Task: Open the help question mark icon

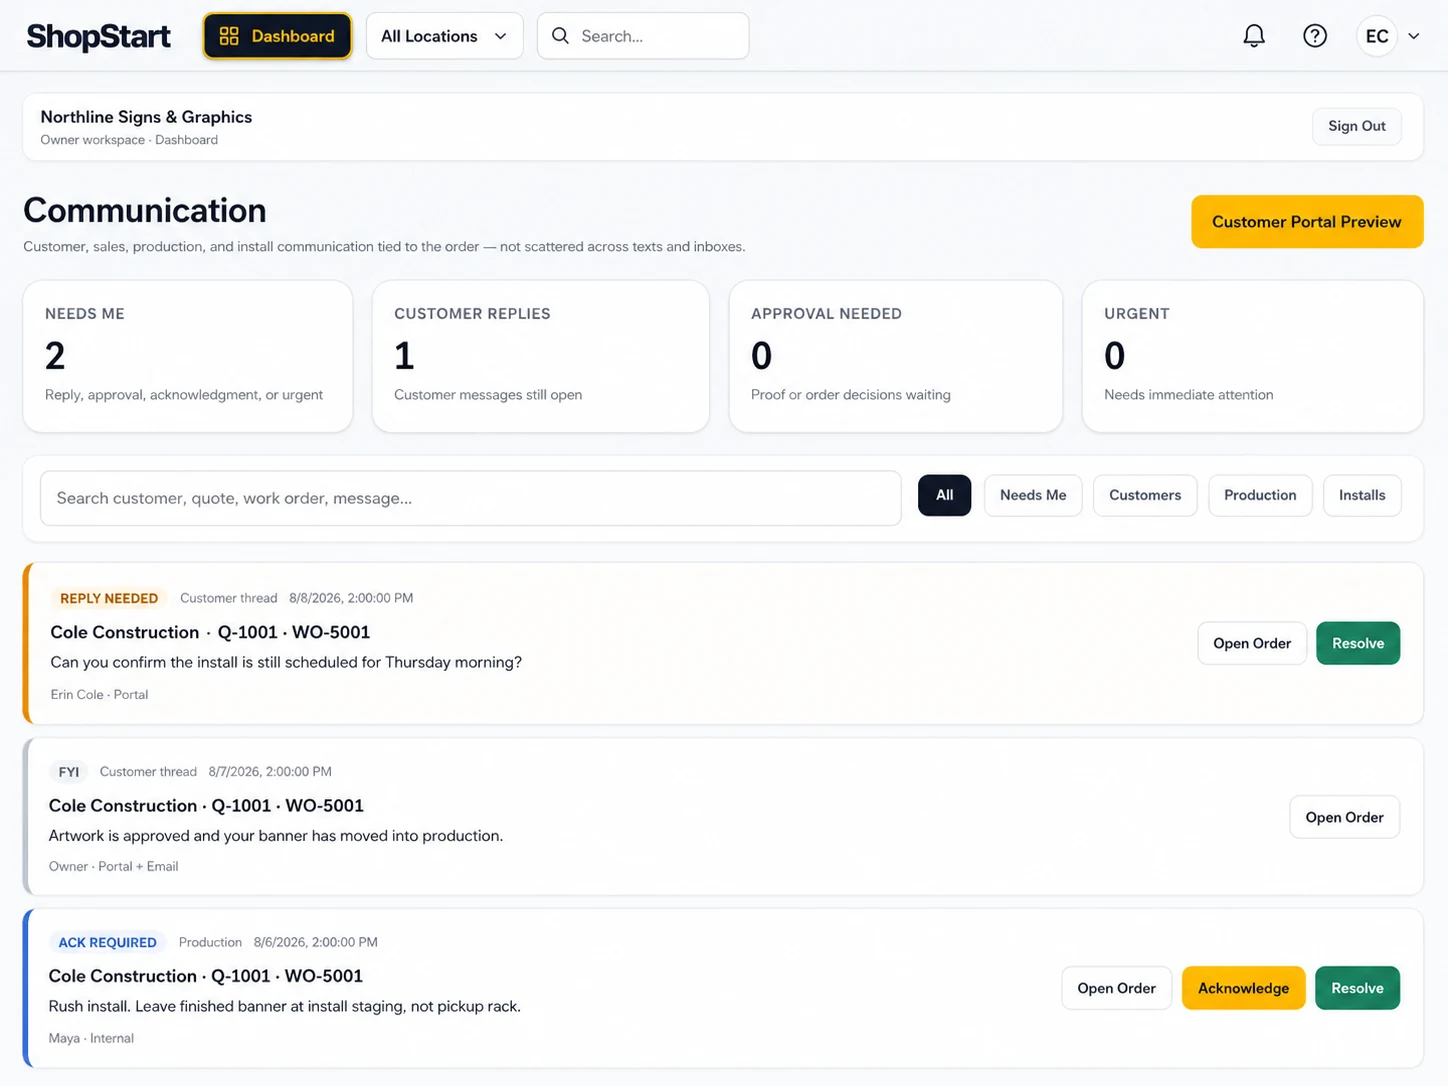Action: coord(1315,36)
